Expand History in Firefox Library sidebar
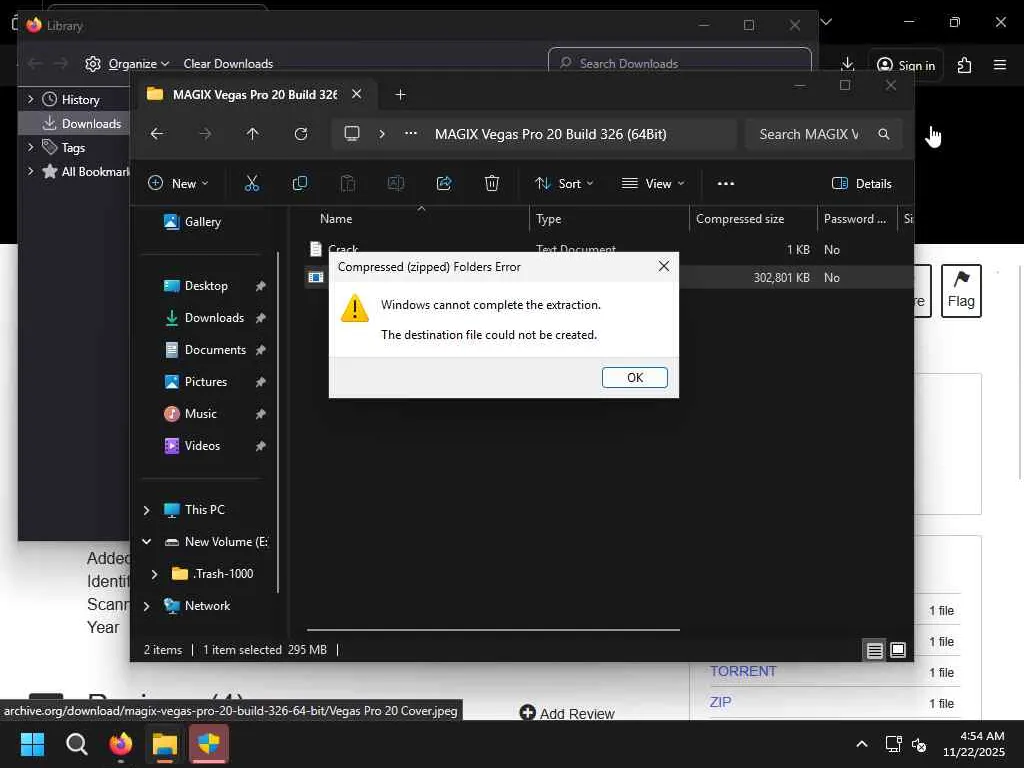1024x768 pixels. pos(30,99)
